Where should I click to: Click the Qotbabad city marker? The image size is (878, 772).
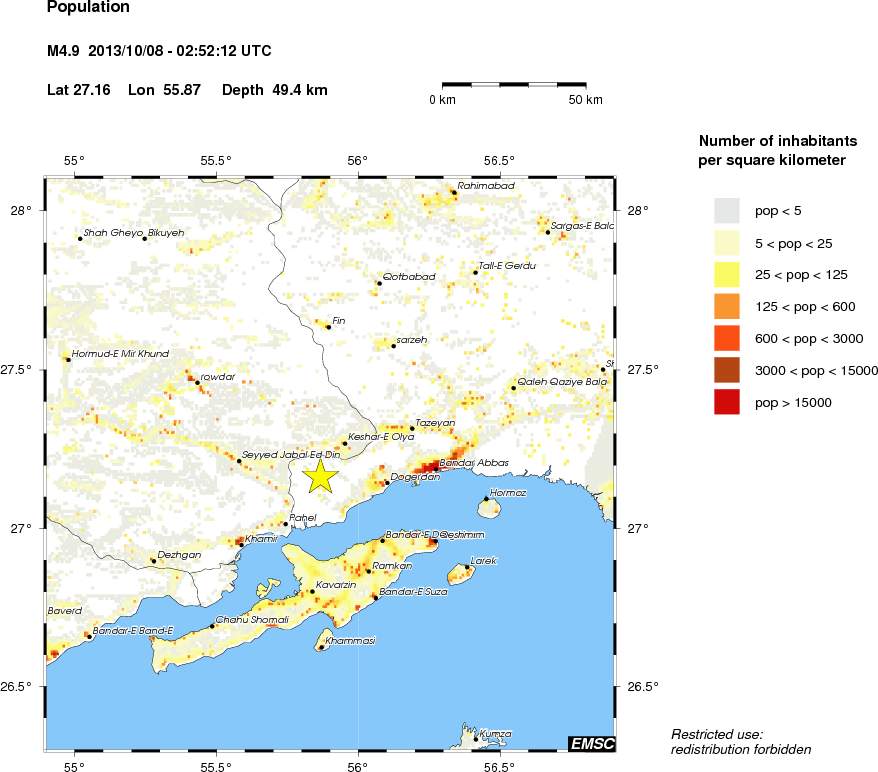(379, 283)
